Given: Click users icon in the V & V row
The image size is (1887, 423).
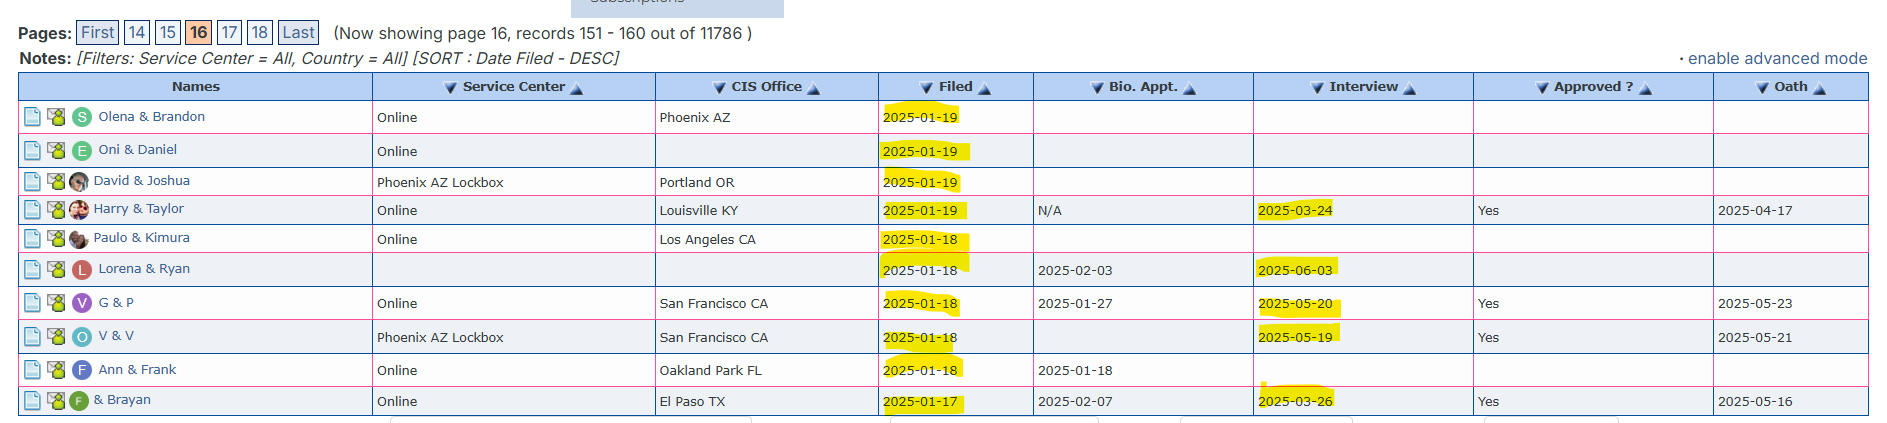Looking at the screenshot, I should 57,337.
